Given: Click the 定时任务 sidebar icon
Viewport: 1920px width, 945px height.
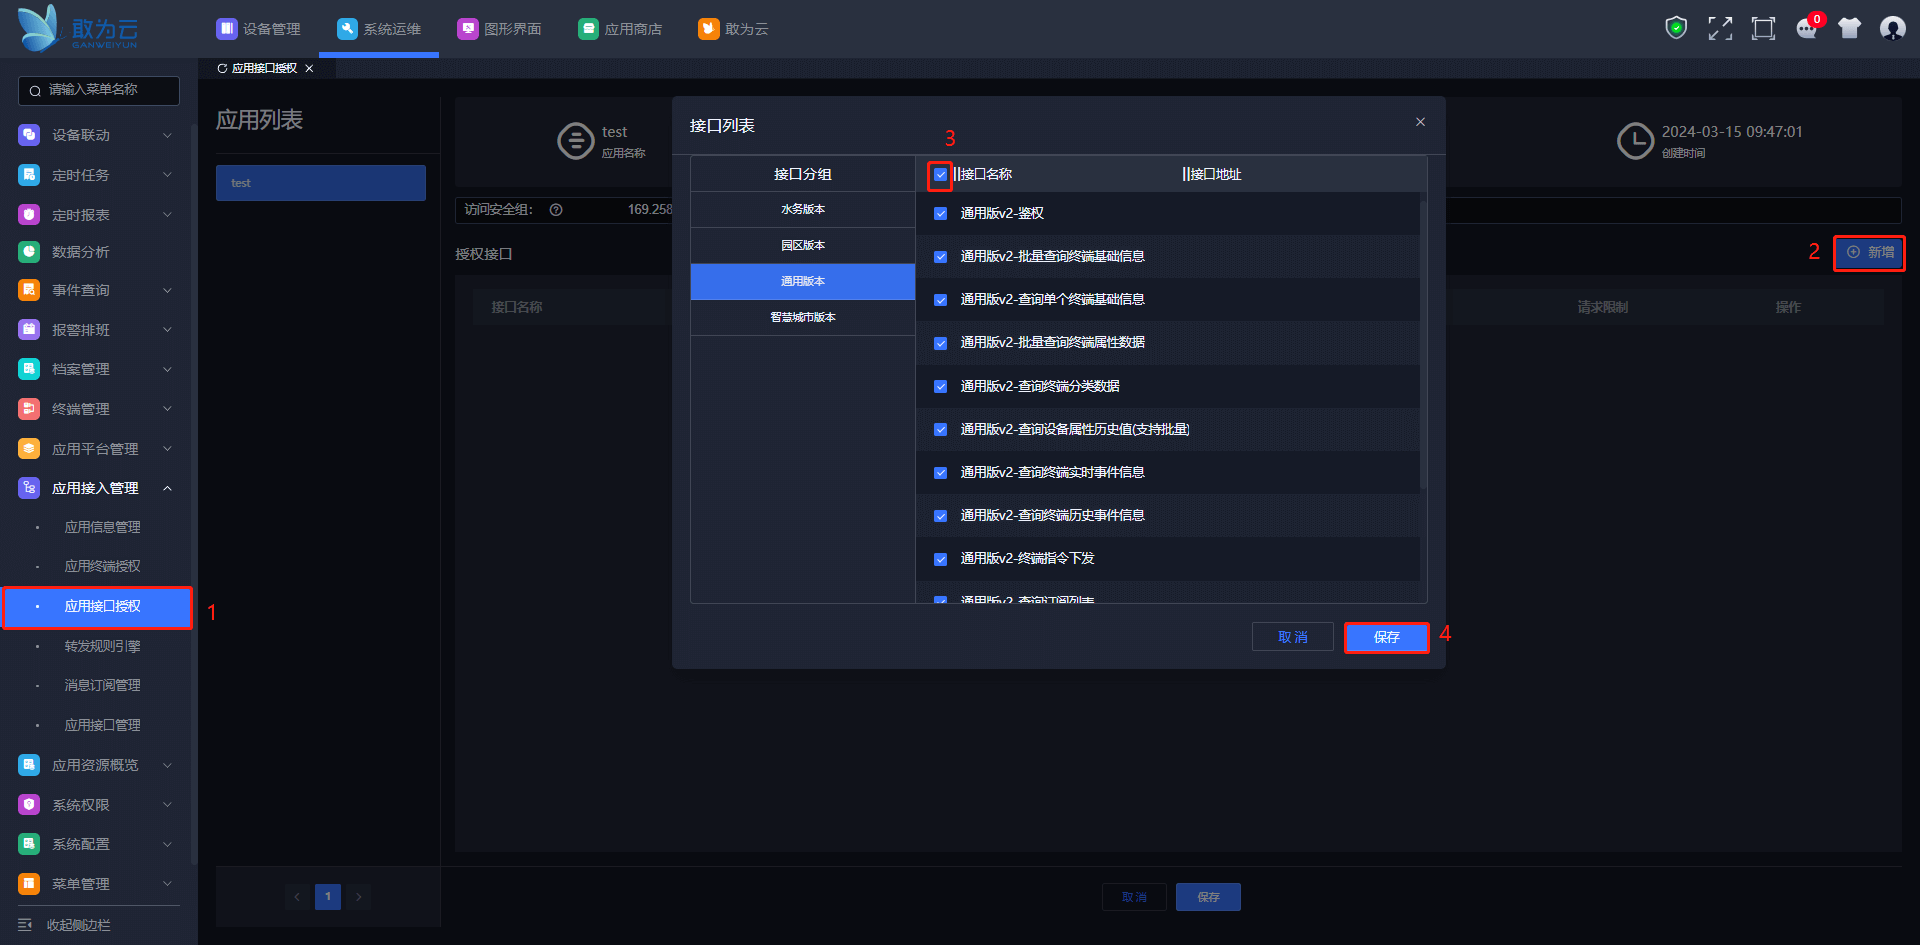Looking at the screenshot, I should [29, 175].
